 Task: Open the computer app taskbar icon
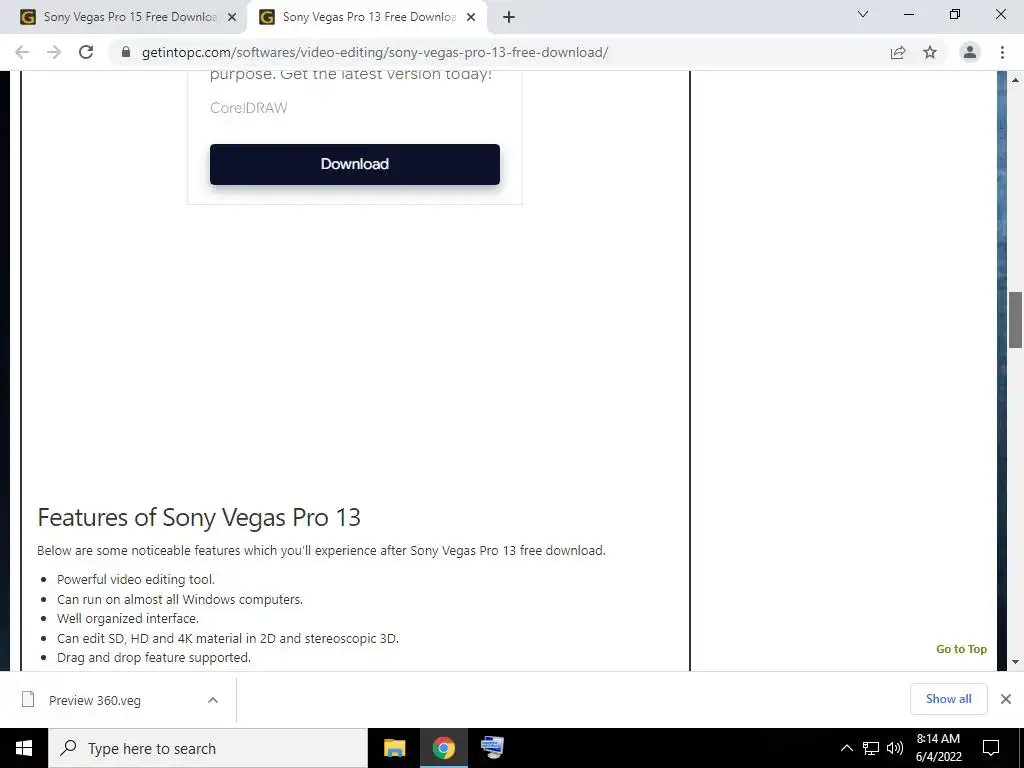[492, 748]
